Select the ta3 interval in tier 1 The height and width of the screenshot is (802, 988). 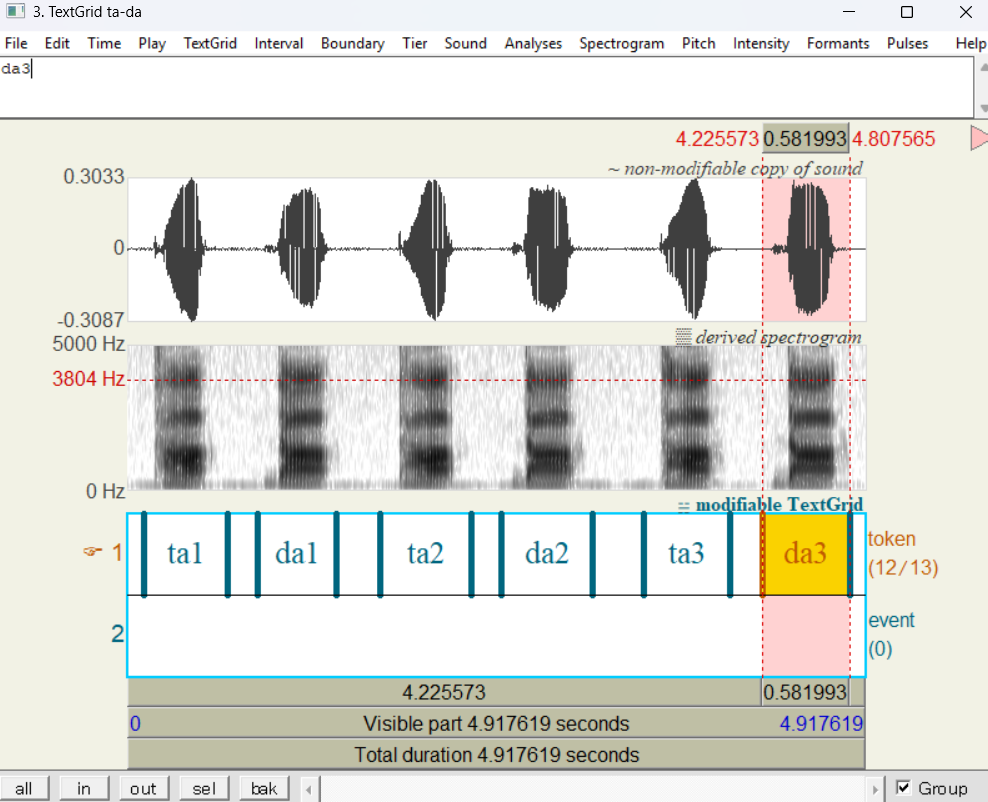click(x=686, y=554)
